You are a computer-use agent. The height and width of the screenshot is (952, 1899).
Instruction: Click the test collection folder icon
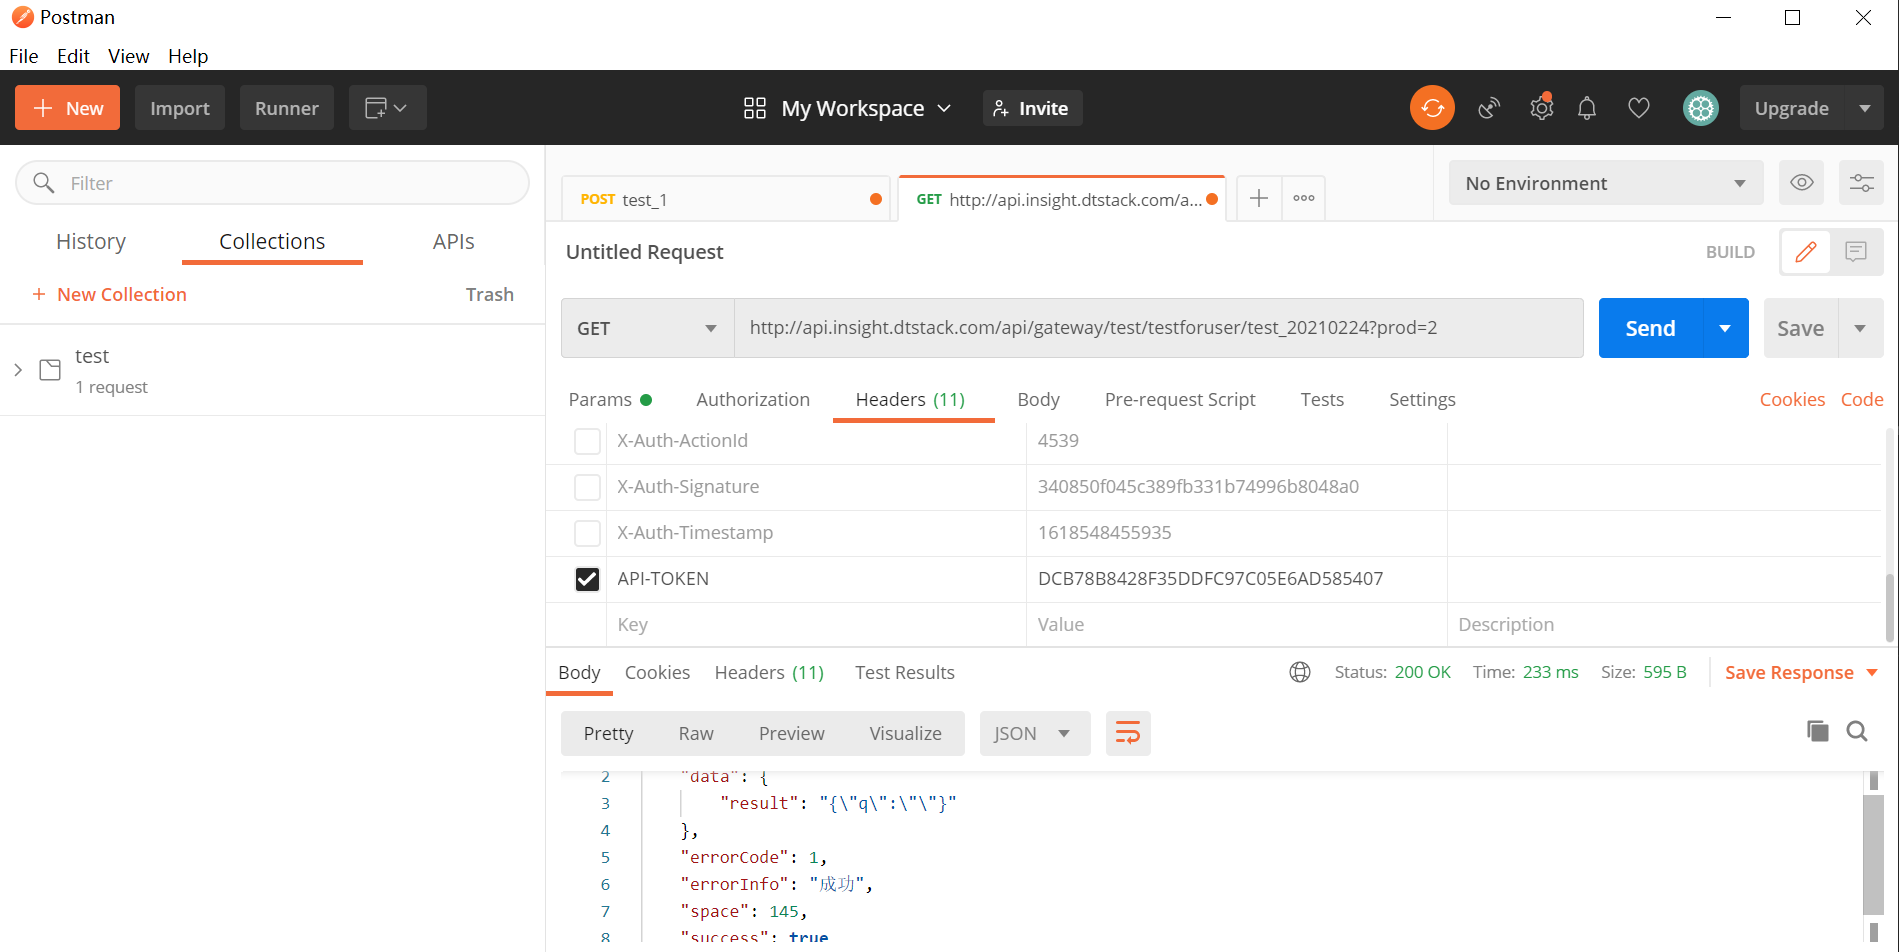click(50, 370)
